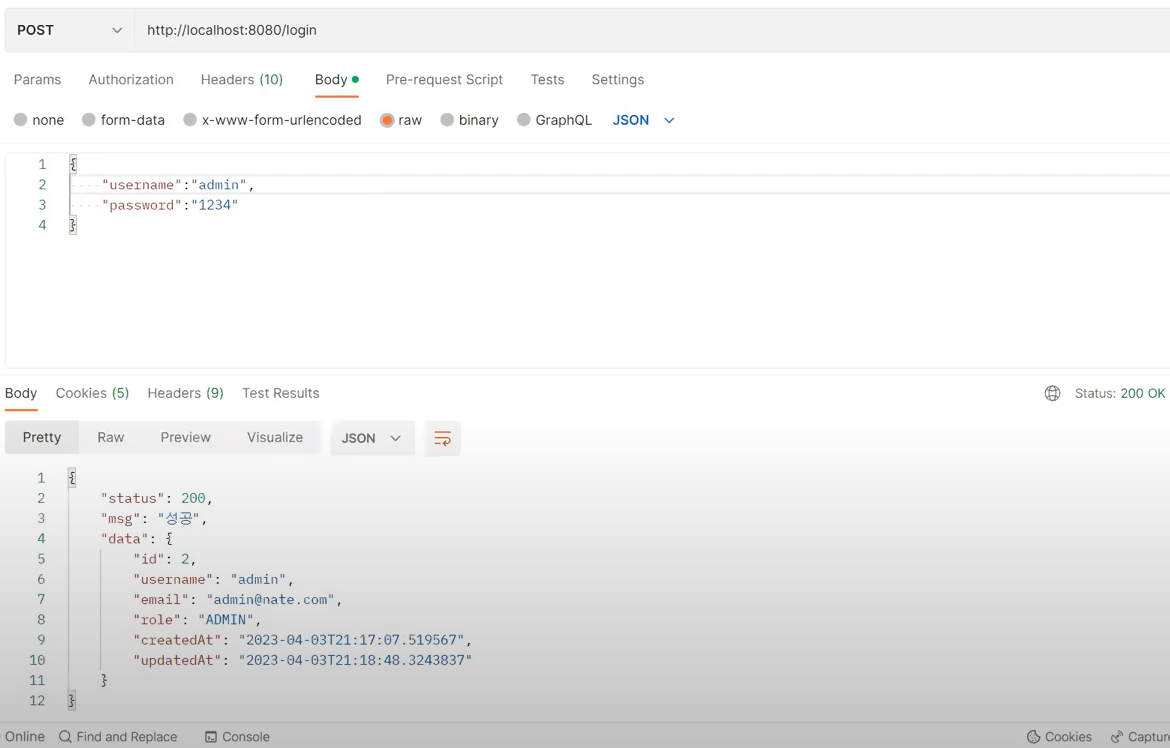
Task: Select the request Body tab
Action: pos(337,80)
